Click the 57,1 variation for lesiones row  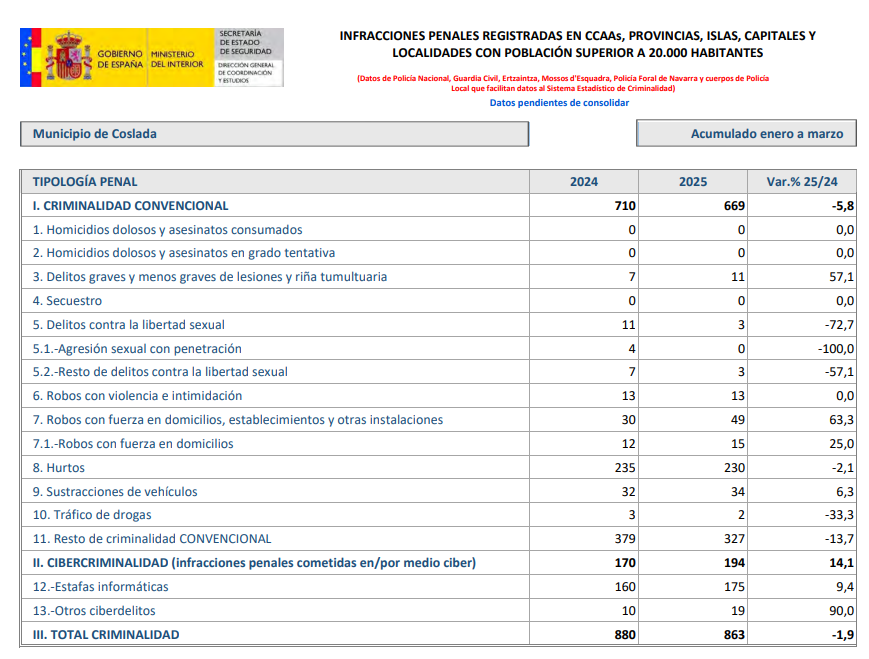(841, 277)
